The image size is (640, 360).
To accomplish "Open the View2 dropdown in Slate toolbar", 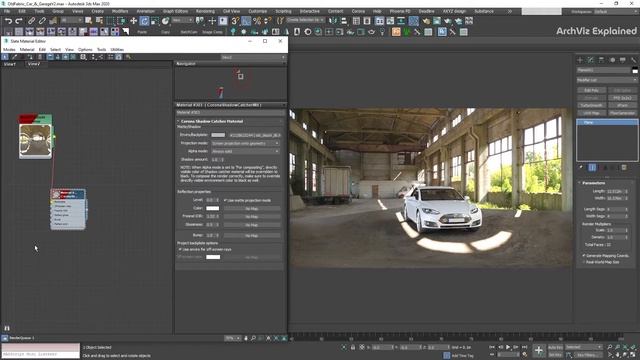I will (x=253, y=57).
